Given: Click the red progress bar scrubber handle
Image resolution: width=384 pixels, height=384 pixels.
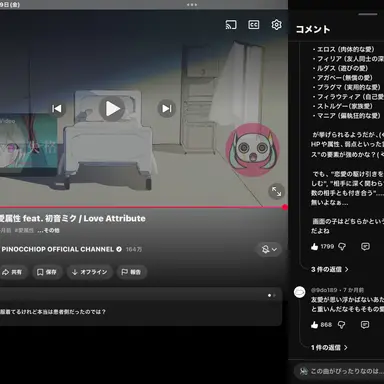Looking at the screenshot, I should [285, 207].
